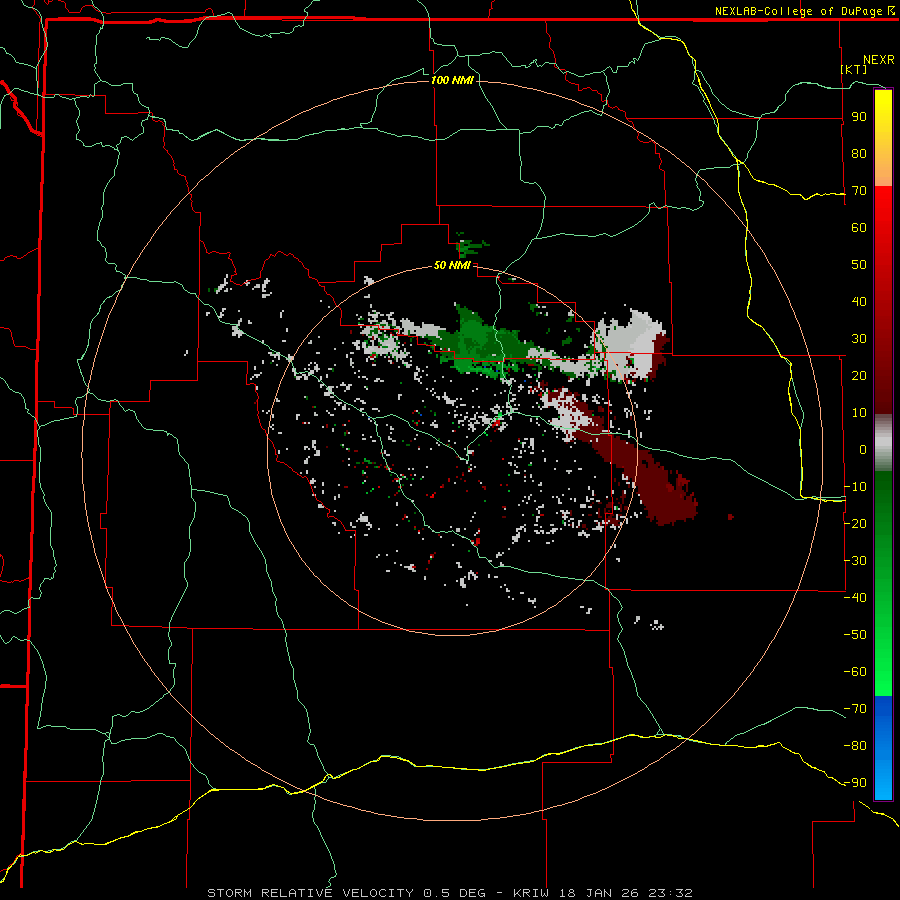Click the 20 value on velocity scale

point(859,375)
